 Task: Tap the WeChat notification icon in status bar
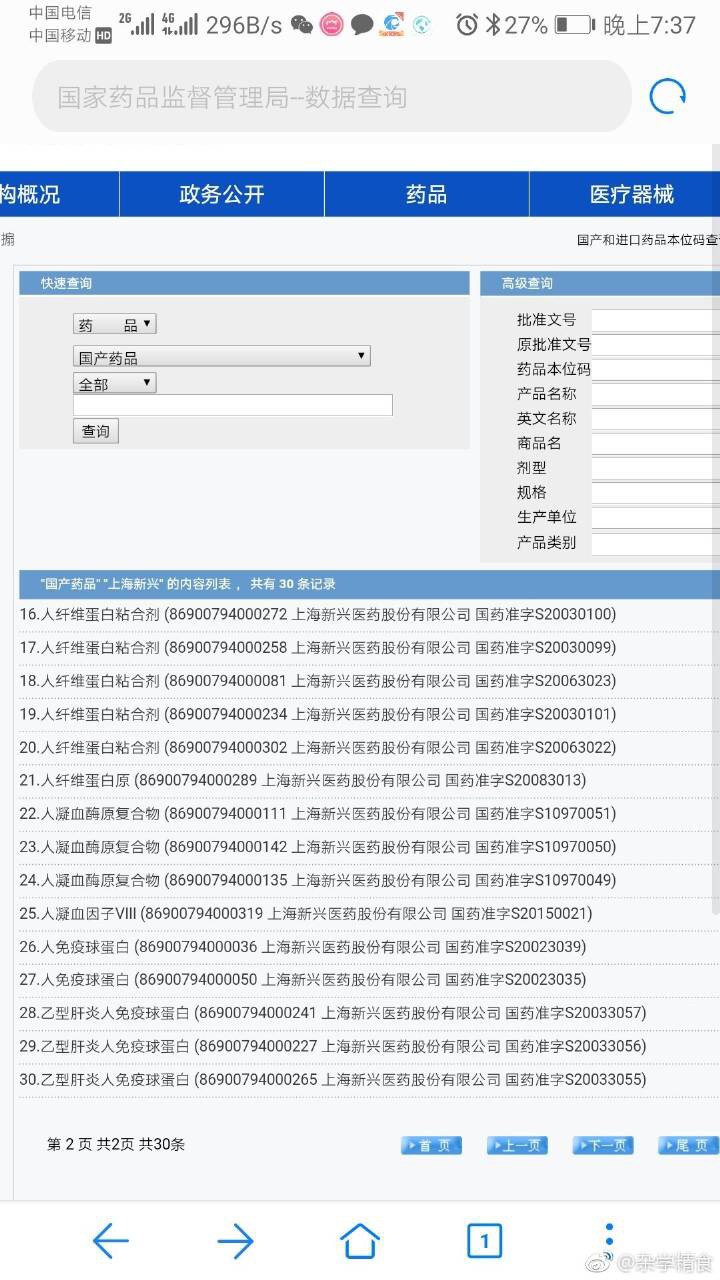pyautogui.click(x=301, y=25)
